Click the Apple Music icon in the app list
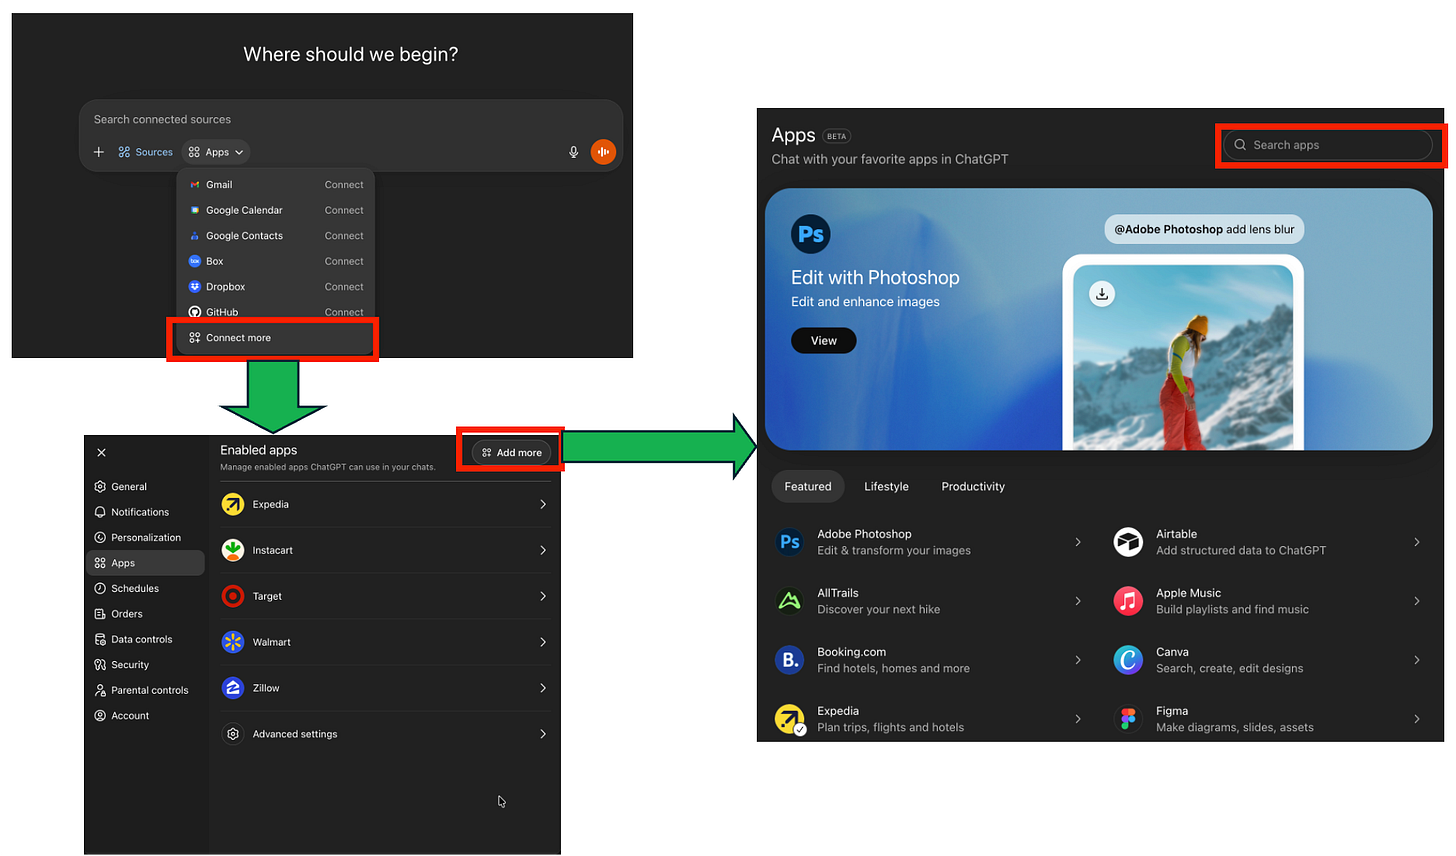This screenshot has width=1456, height=856. pyautogui.click(x=1129, y=601)
